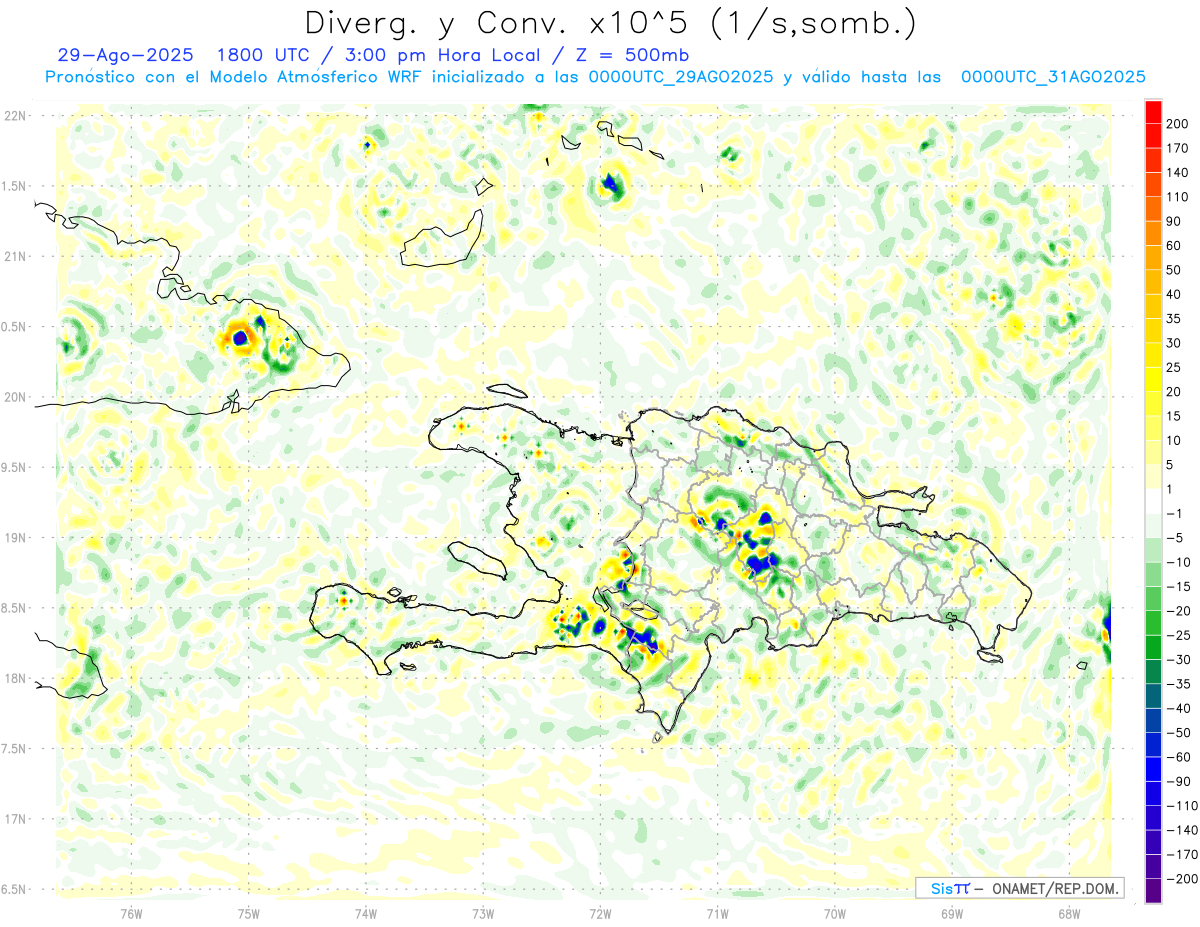This screenshot has height=927, width=1200.
Task: Click the pale yellow segment between 1 and 5
Action: coord(1153,476)
